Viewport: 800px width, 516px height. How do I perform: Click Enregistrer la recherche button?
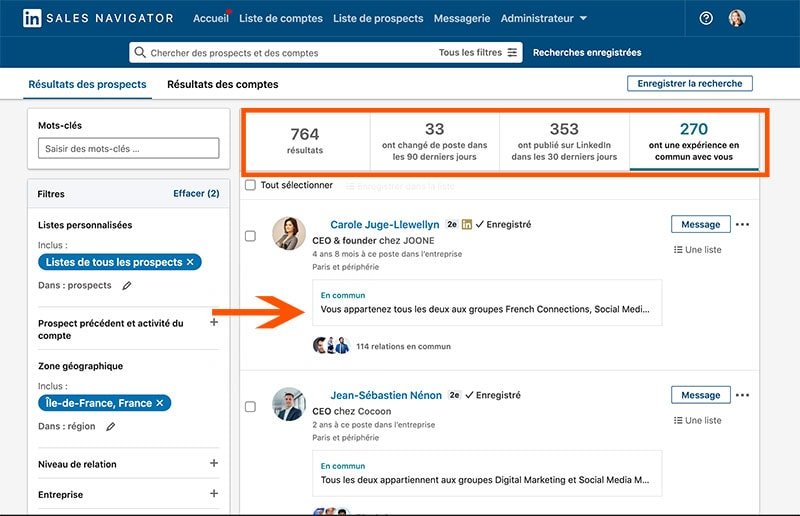click(x=690, y=83)
